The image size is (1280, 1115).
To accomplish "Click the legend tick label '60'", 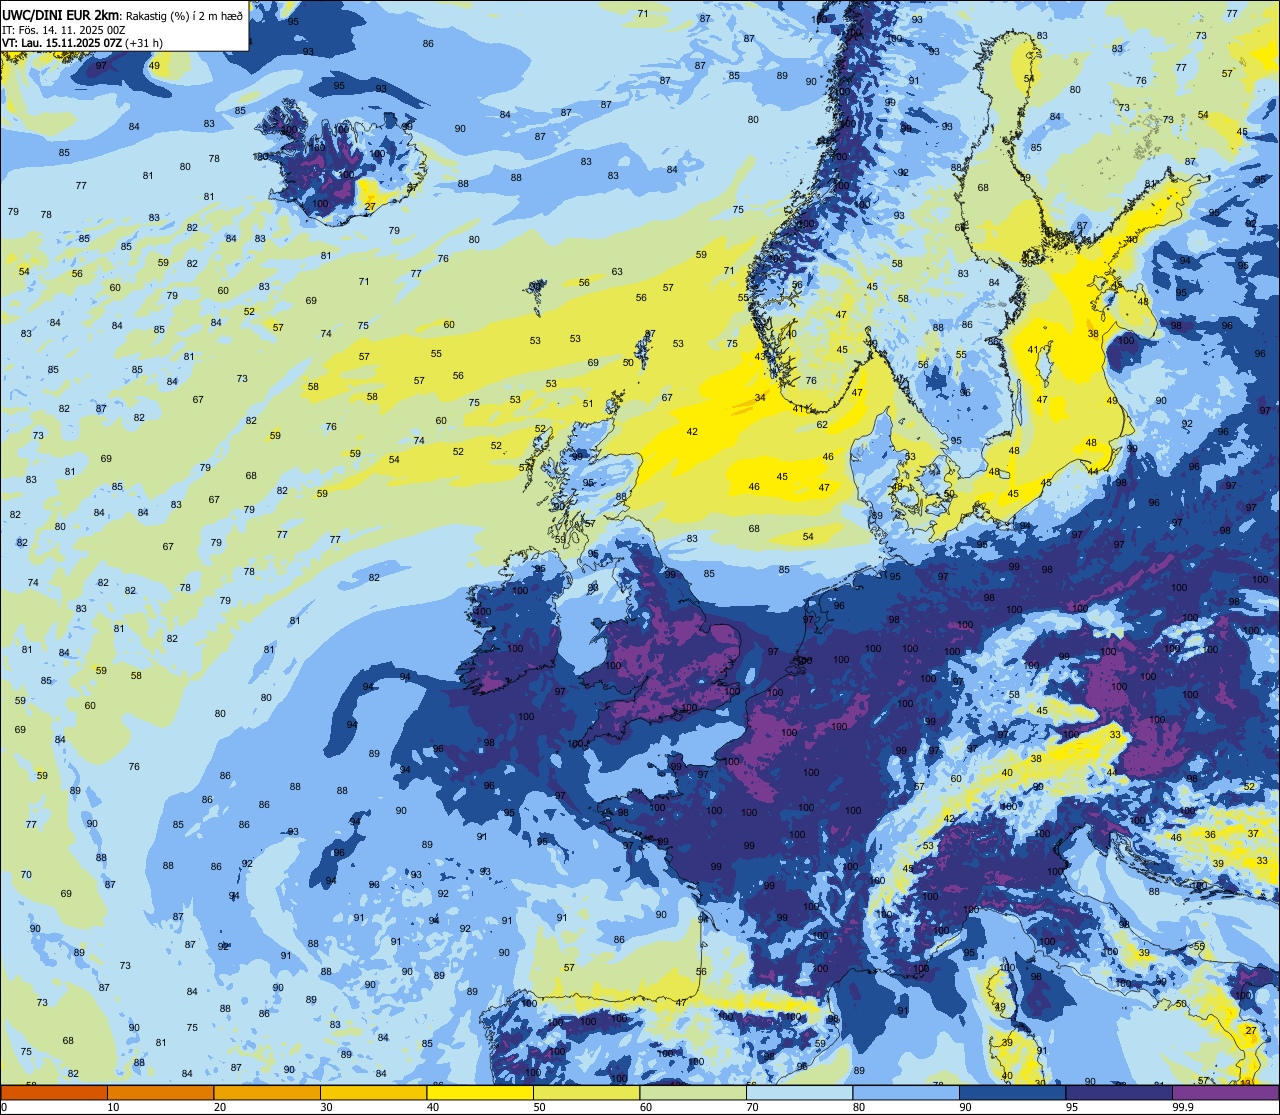I will (646, 1107).
